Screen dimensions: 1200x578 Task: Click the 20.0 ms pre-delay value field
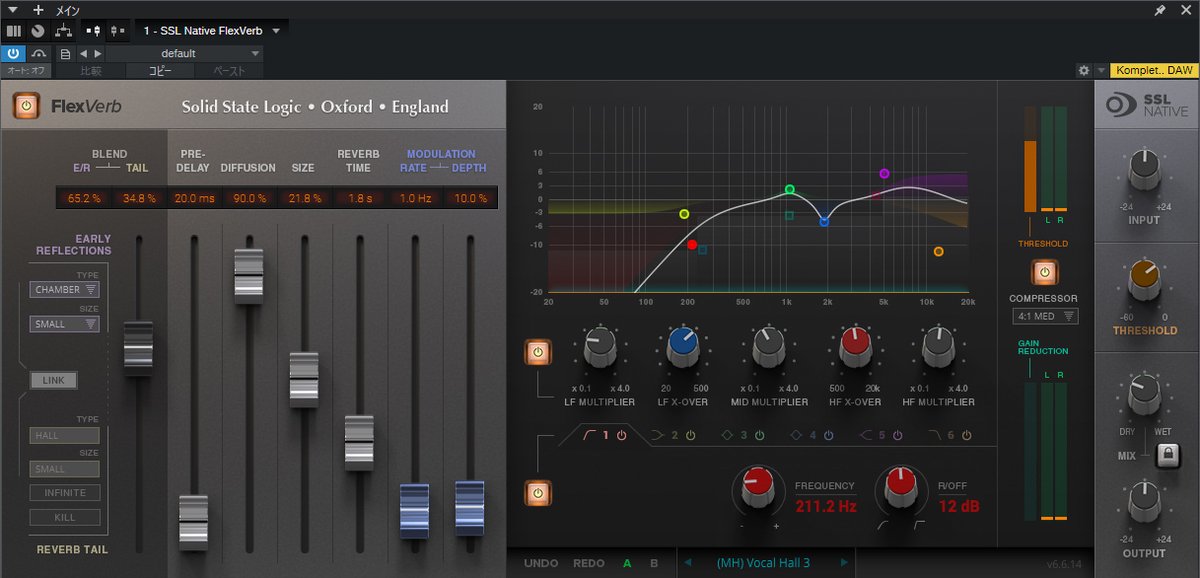[194, 198]
